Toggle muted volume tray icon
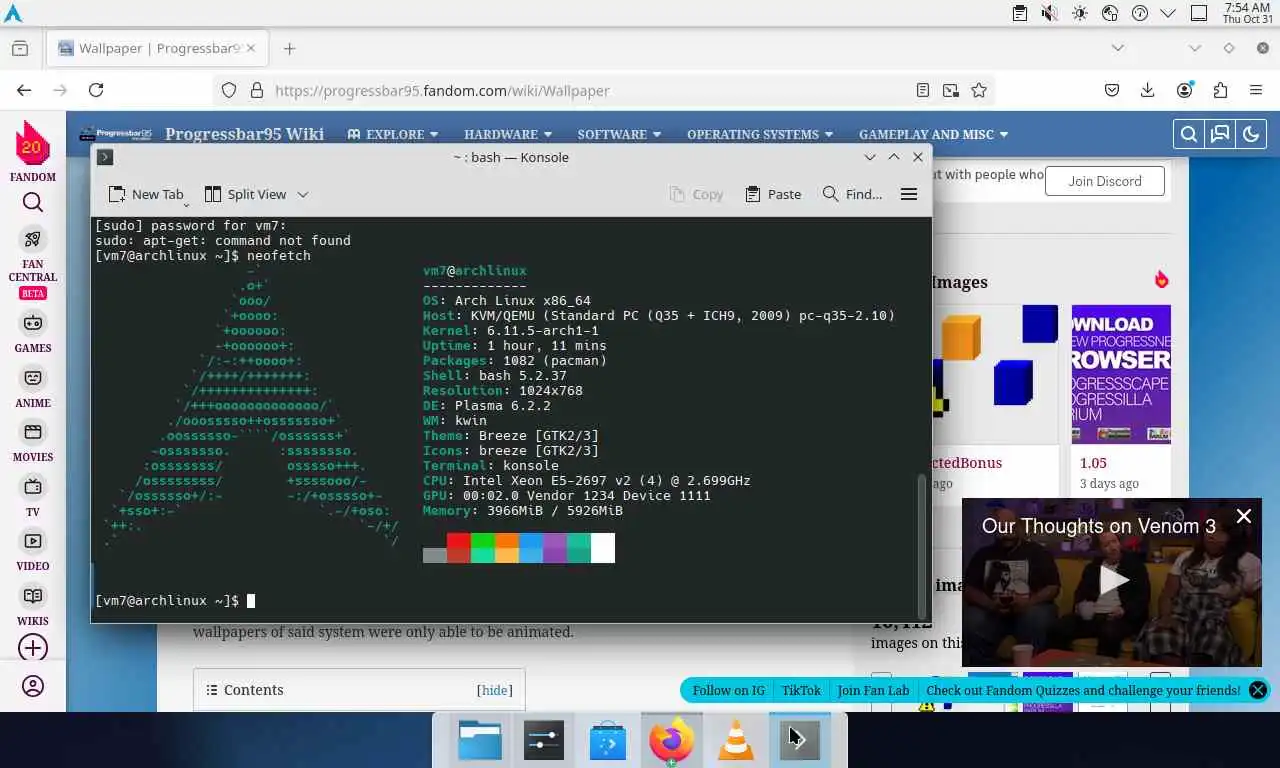The height and width of the screenshot is (768, 1280). tap(1049, 13)
